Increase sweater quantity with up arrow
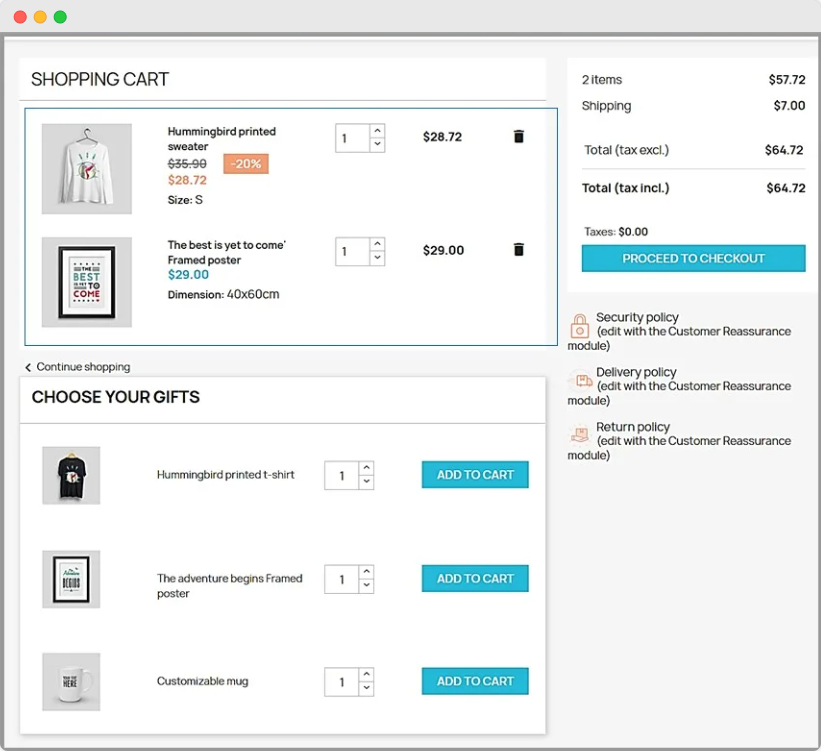The height and width of the screenshot is (751, 821). pyautogui.click(x=377, y=131)
